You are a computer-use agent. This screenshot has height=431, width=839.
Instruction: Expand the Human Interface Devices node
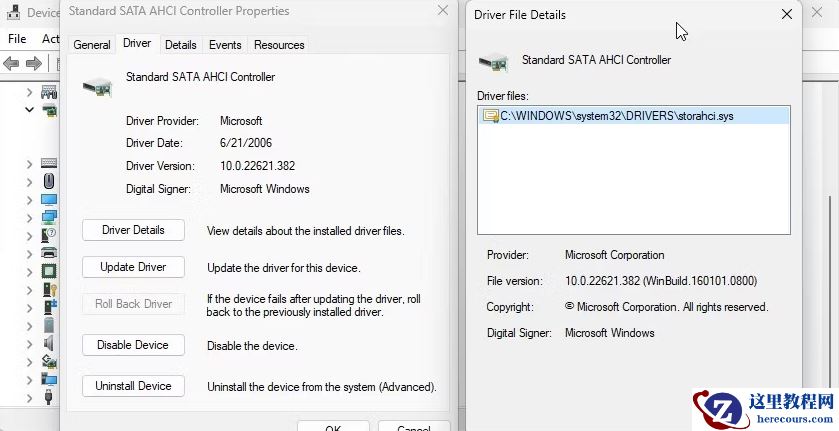click(29, 92)
